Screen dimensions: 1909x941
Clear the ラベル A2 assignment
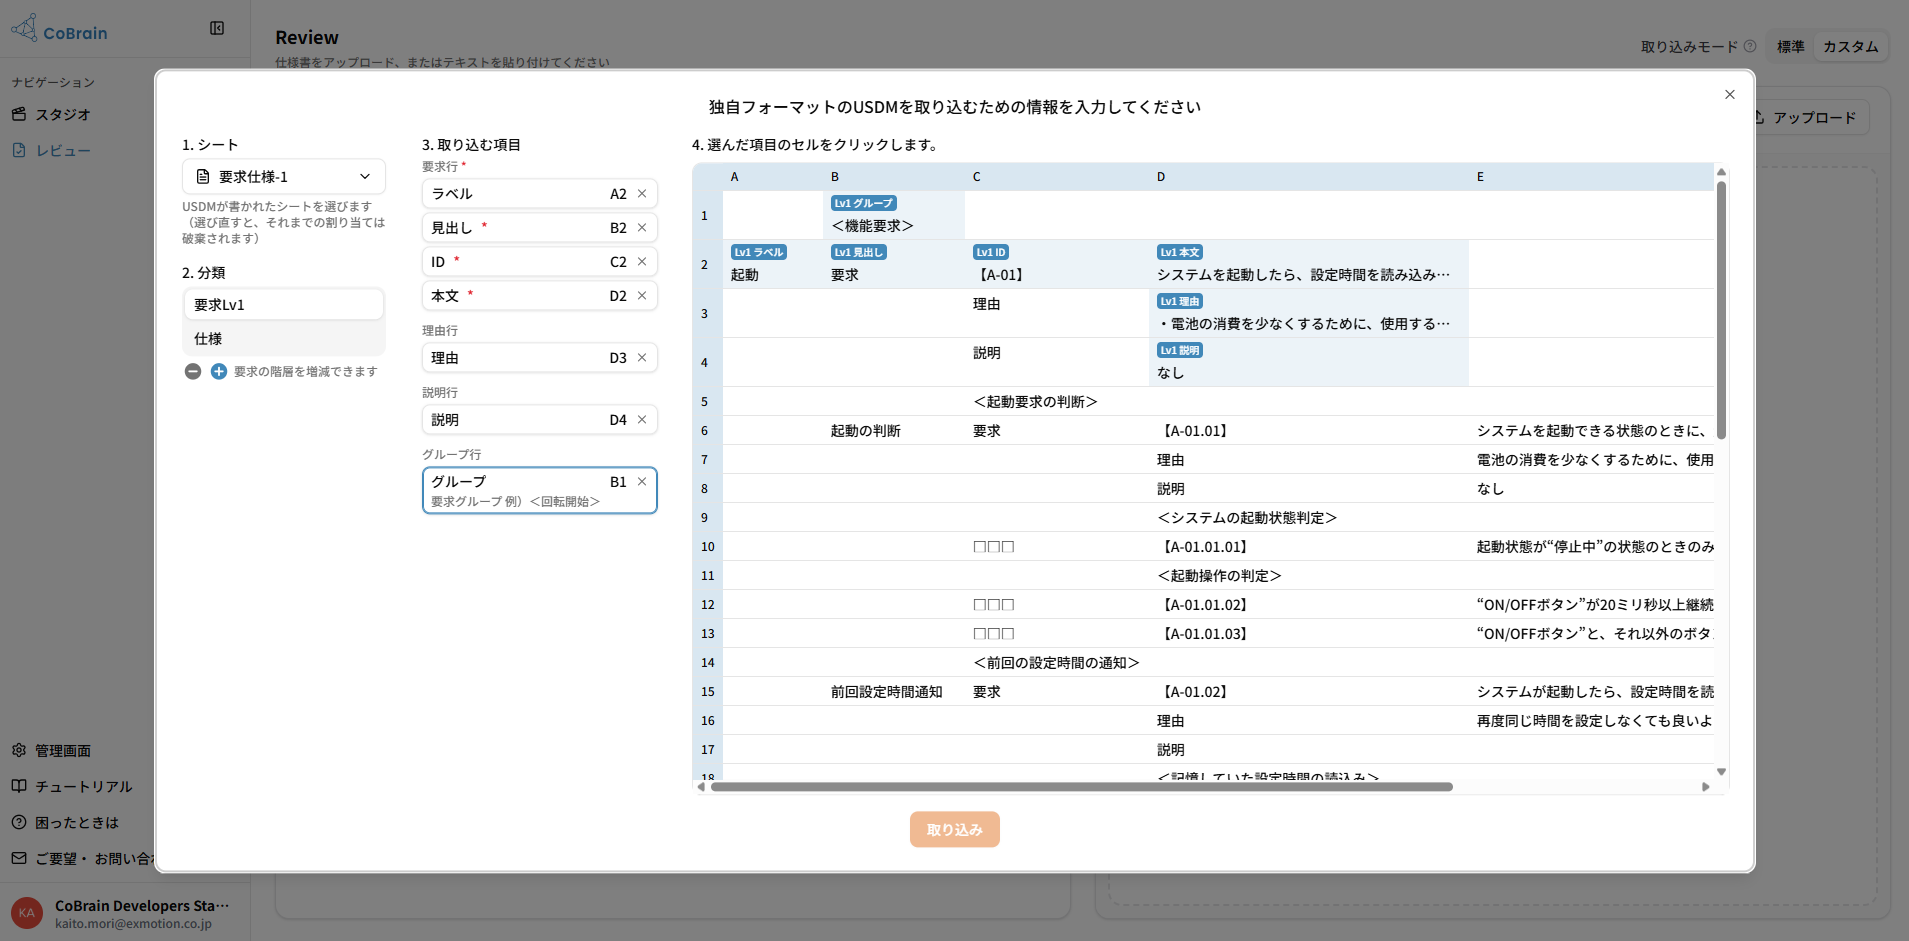[x=642, y=194]
